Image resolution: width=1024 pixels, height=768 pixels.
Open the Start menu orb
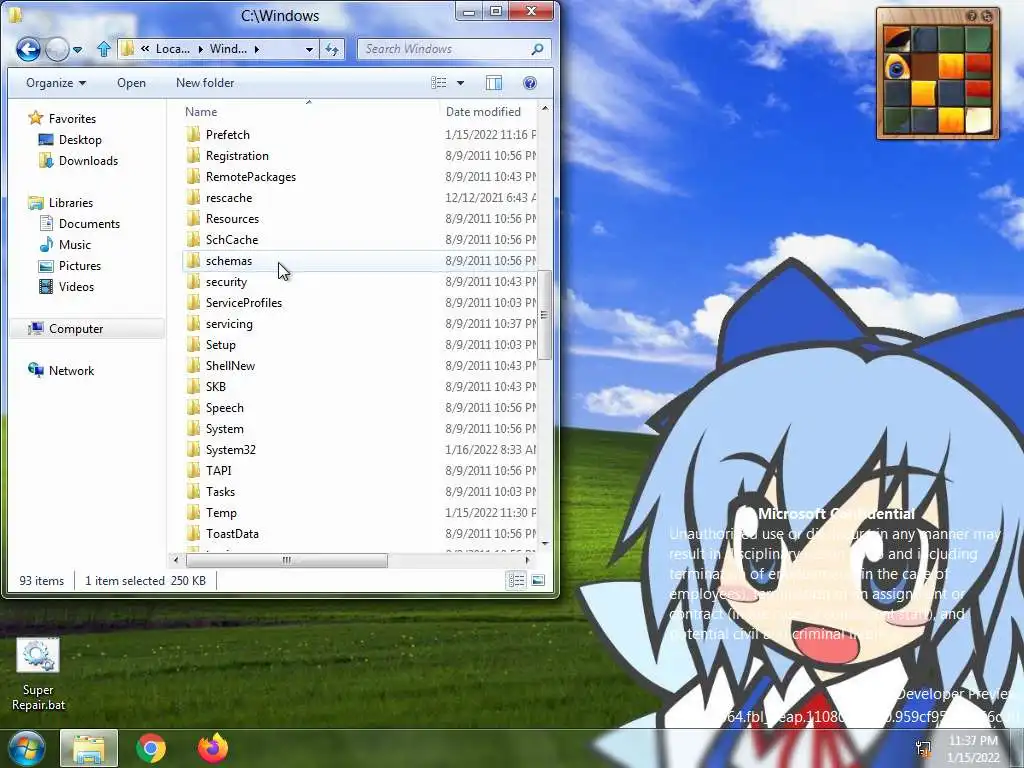[x=25, y=748]
